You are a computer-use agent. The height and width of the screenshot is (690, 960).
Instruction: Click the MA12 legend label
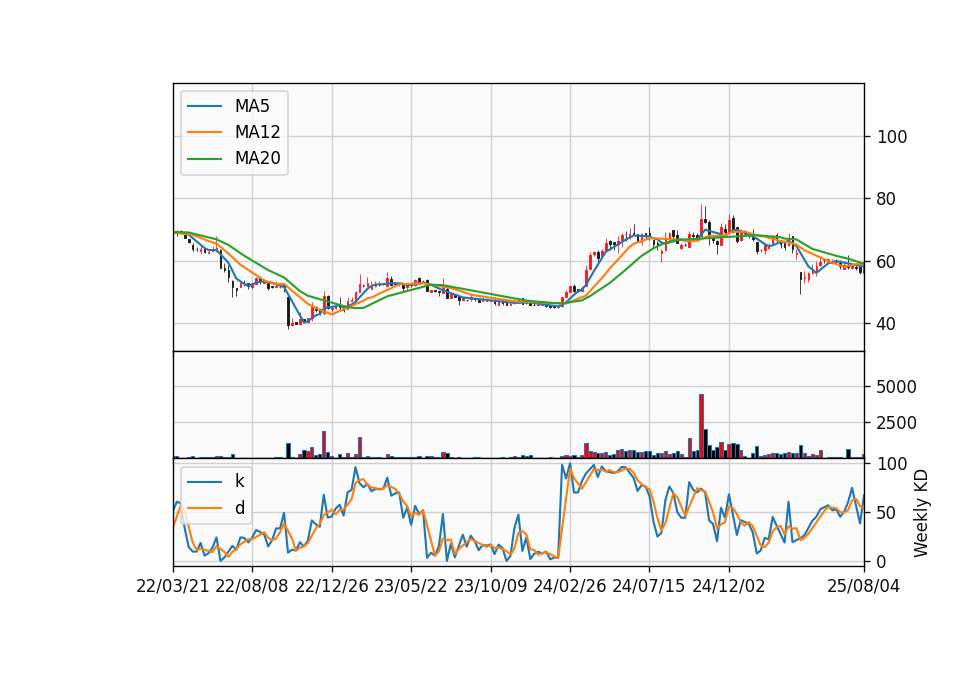click(258, 132)
